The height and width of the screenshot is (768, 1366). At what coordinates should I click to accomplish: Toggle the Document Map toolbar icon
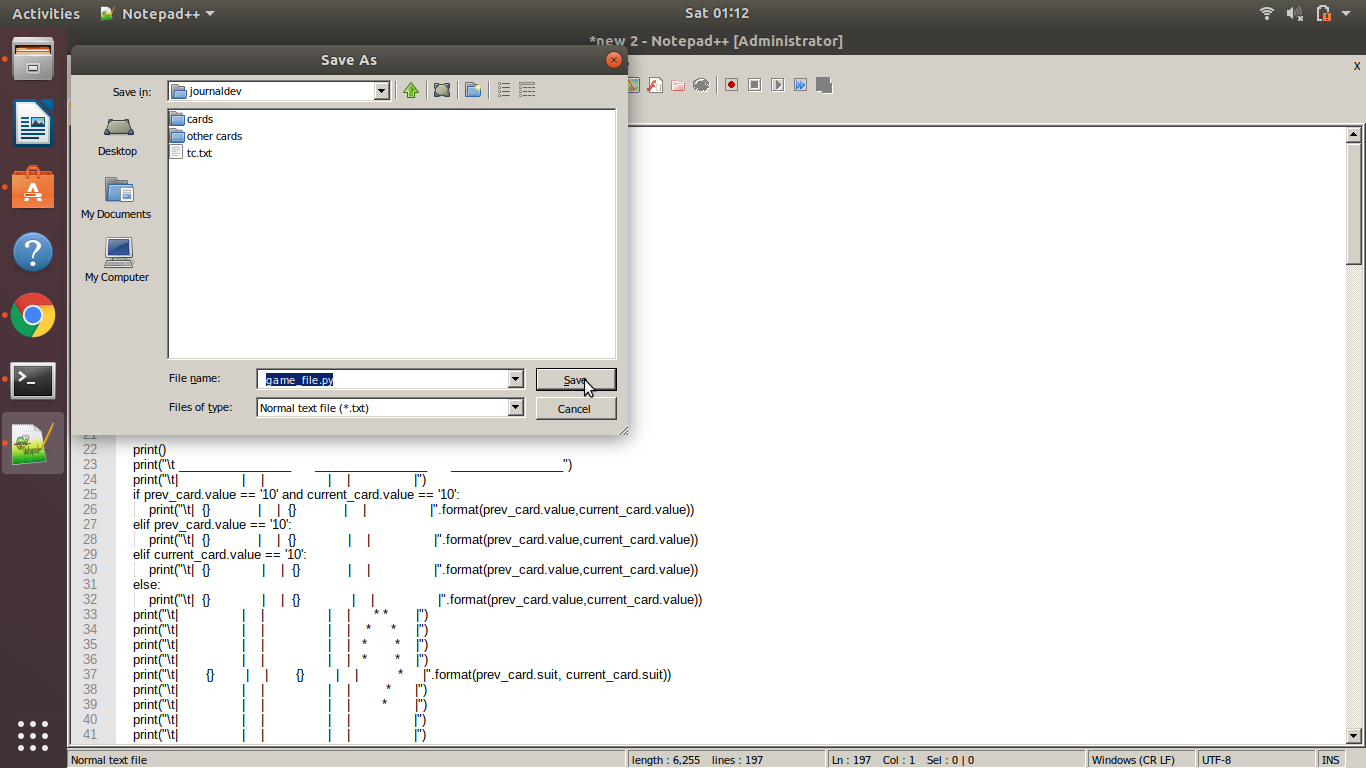coord(633,85)
